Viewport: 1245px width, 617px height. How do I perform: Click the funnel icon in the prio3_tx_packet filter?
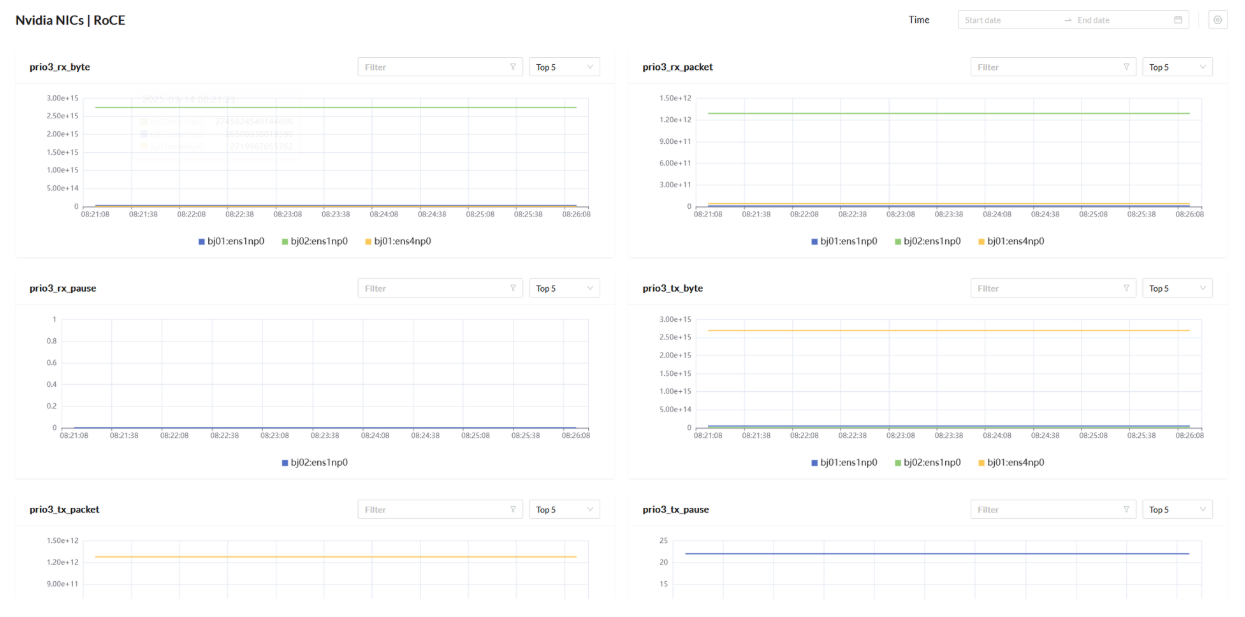pos(513,510)
